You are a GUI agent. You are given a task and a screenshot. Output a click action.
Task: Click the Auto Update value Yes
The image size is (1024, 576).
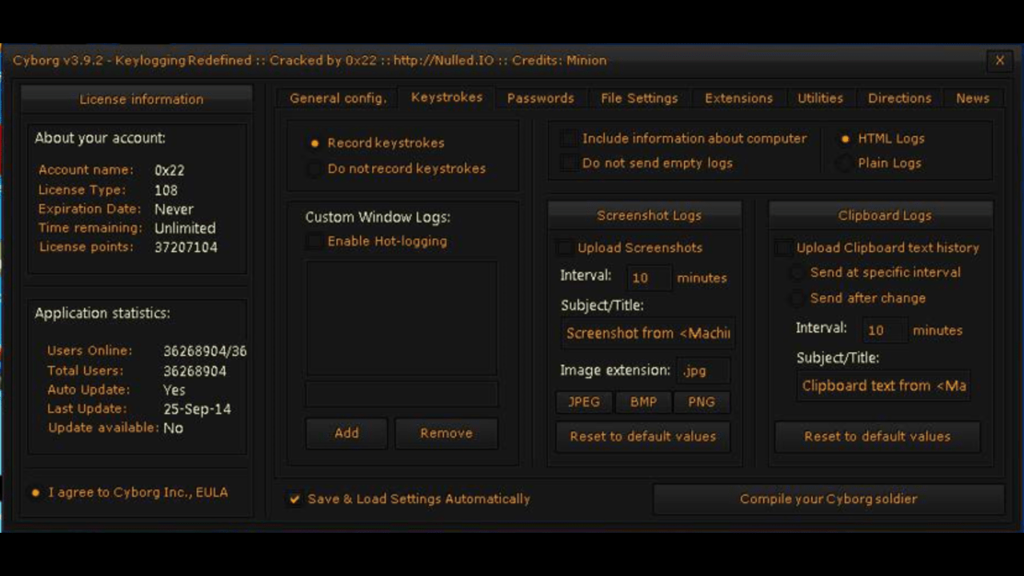pyautogui.click(x=174, y=390)
